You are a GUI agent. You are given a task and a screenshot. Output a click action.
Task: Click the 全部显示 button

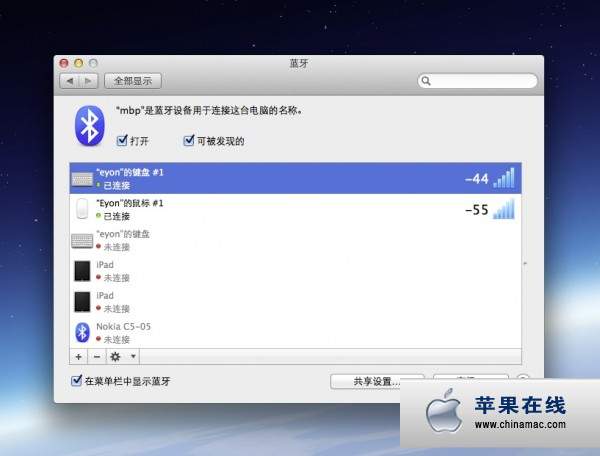133,81
